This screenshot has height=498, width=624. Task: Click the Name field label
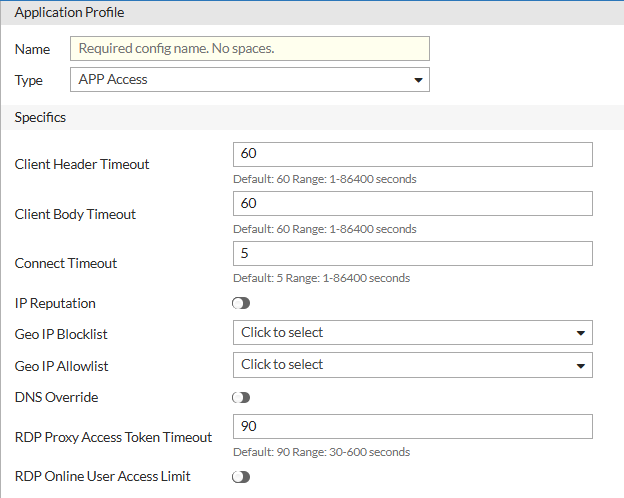coord(32,49)
